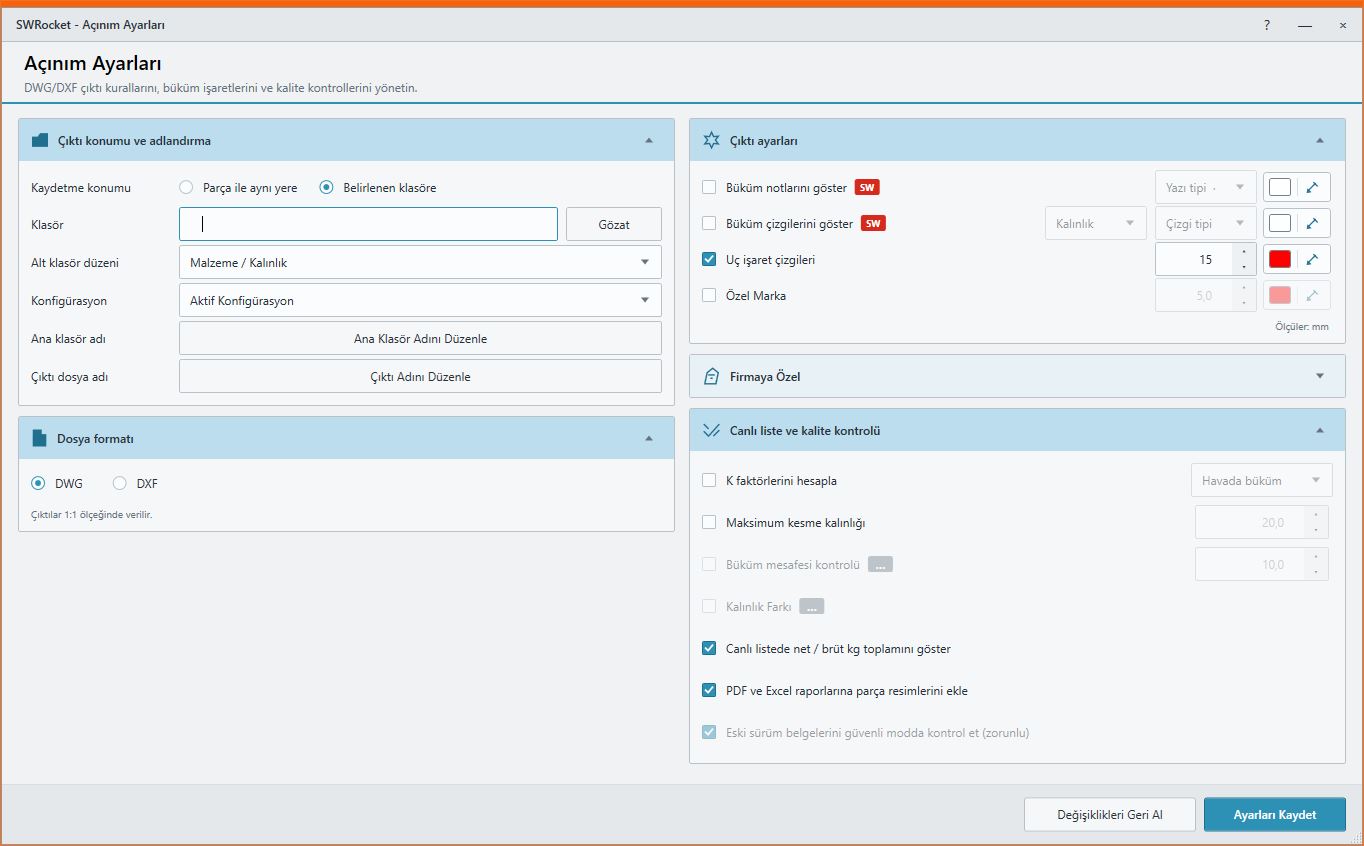Uncheck Uç işaret çizgileri checkbox
This screenshot has width=1364, height=846.
click(709, 259)
